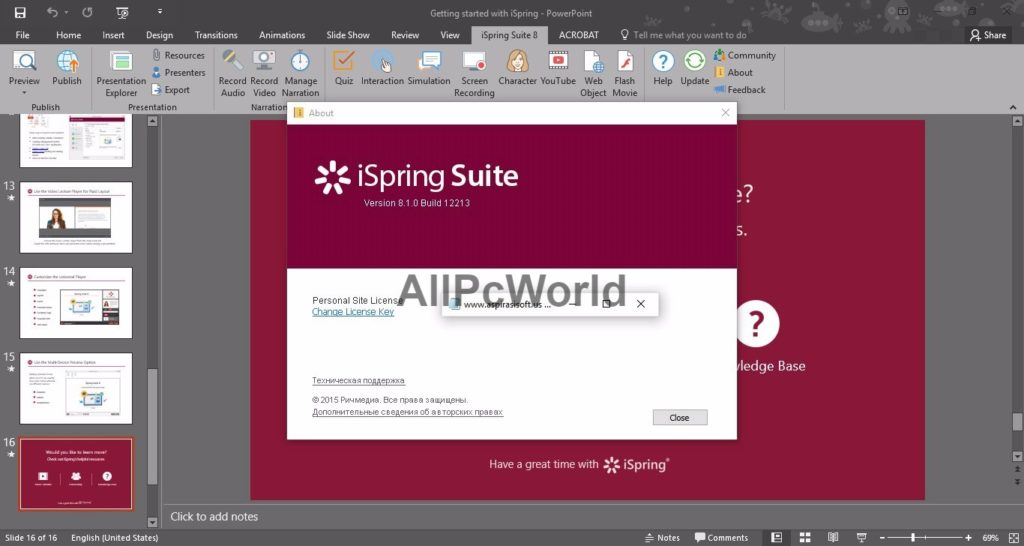Image resolution: width=1024 pixels, height=546 pixels.
Task: Toggle the Comments pane
Action: coord(721,538)
